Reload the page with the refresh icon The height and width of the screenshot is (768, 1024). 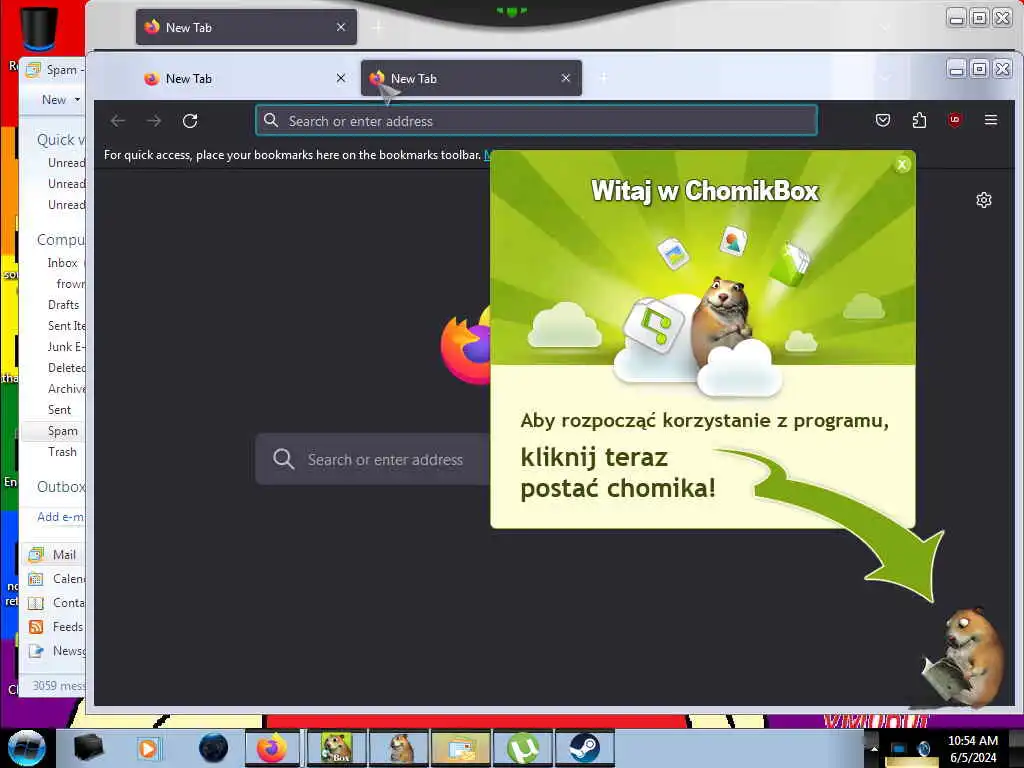(190, 121)
